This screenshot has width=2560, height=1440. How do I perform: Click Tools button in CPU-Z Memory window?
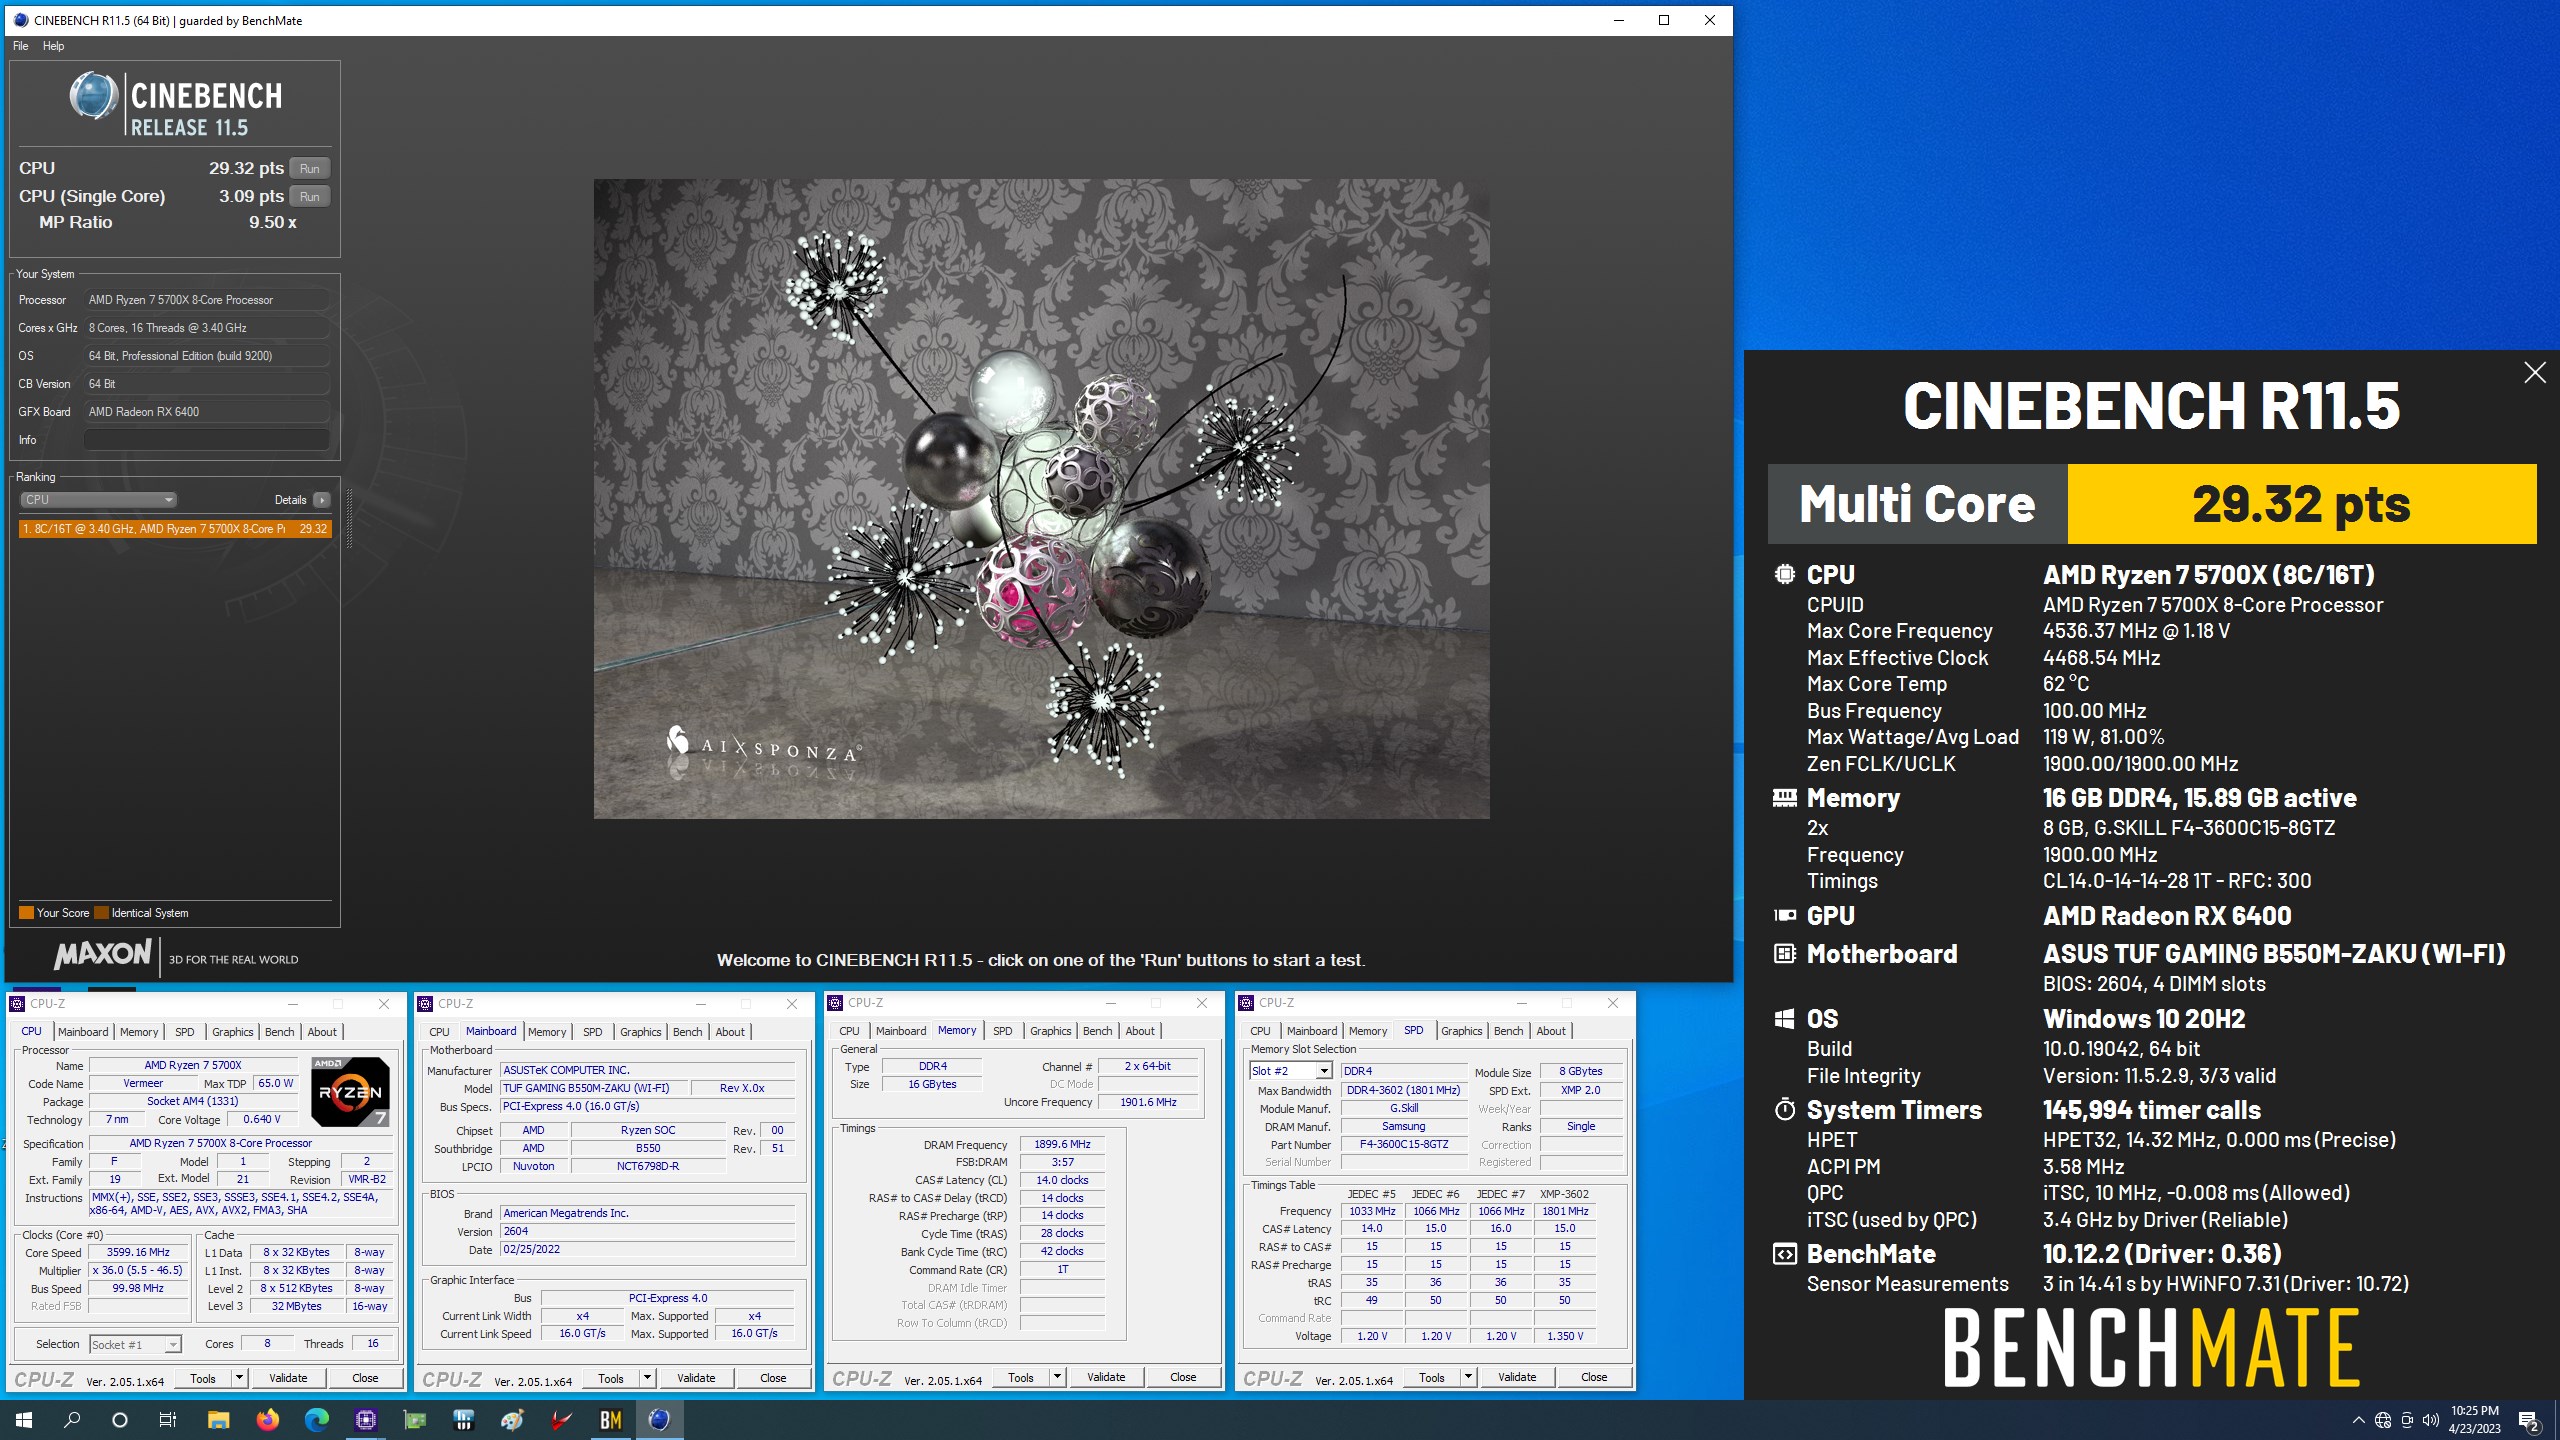1021,1377
